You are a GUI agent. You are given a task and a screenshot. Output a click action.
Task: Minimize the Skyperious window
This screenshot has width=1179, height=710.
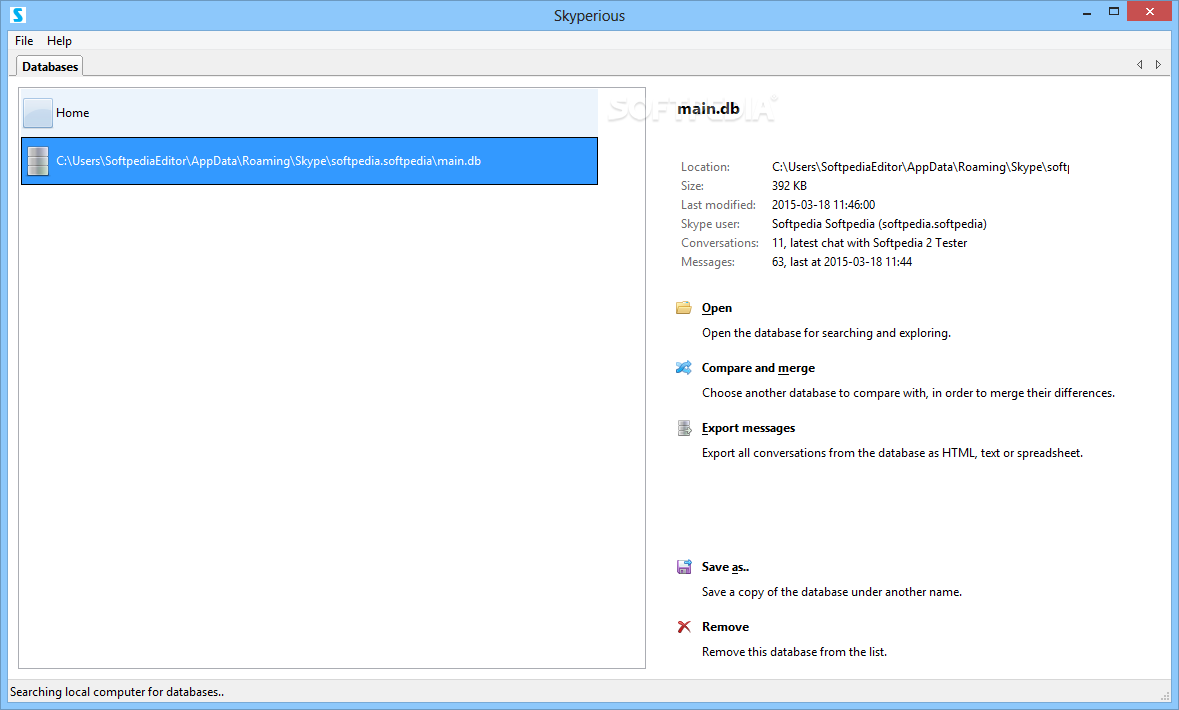coord(1087,12)
